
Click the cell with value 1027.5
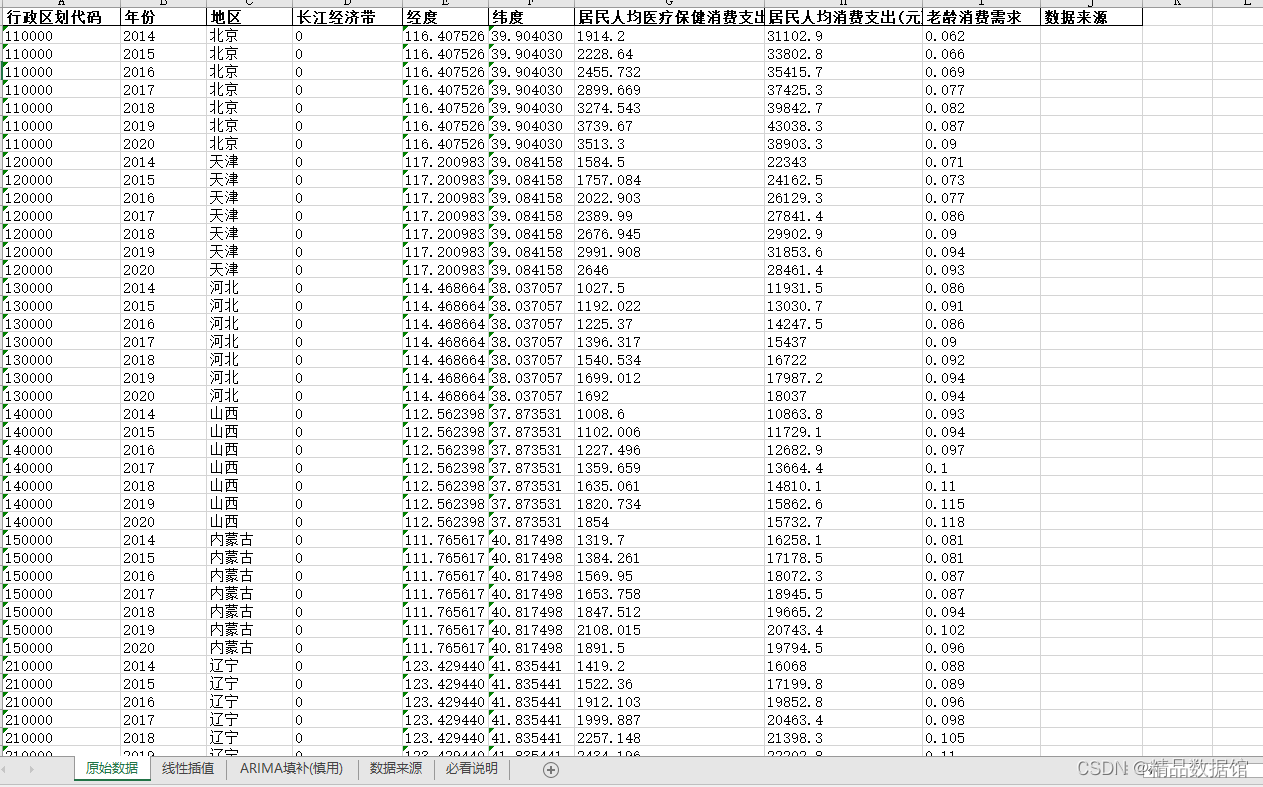(669, 288)
